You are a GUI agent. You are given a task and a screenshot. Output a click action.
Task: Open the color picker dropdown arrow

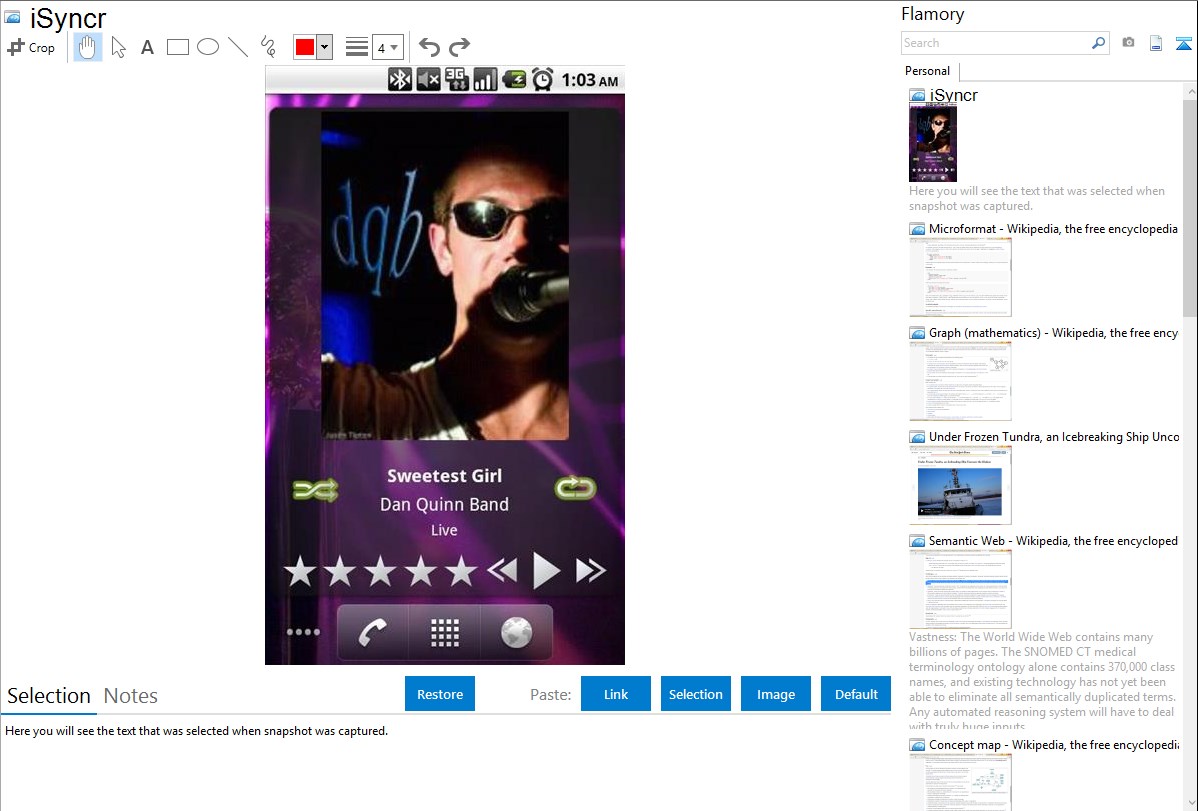325,47
